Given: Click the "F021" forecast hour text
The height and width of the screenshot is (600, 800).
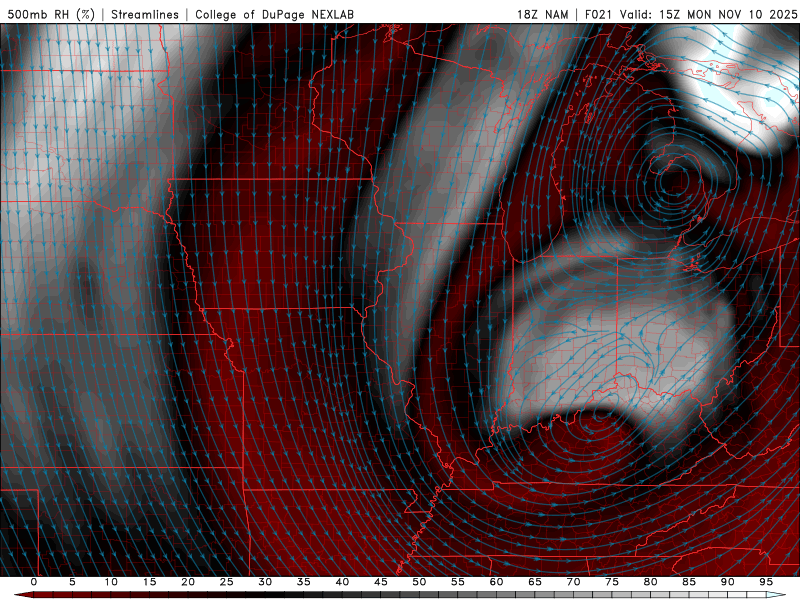Looking at the screenshot, I should (598, 14).
